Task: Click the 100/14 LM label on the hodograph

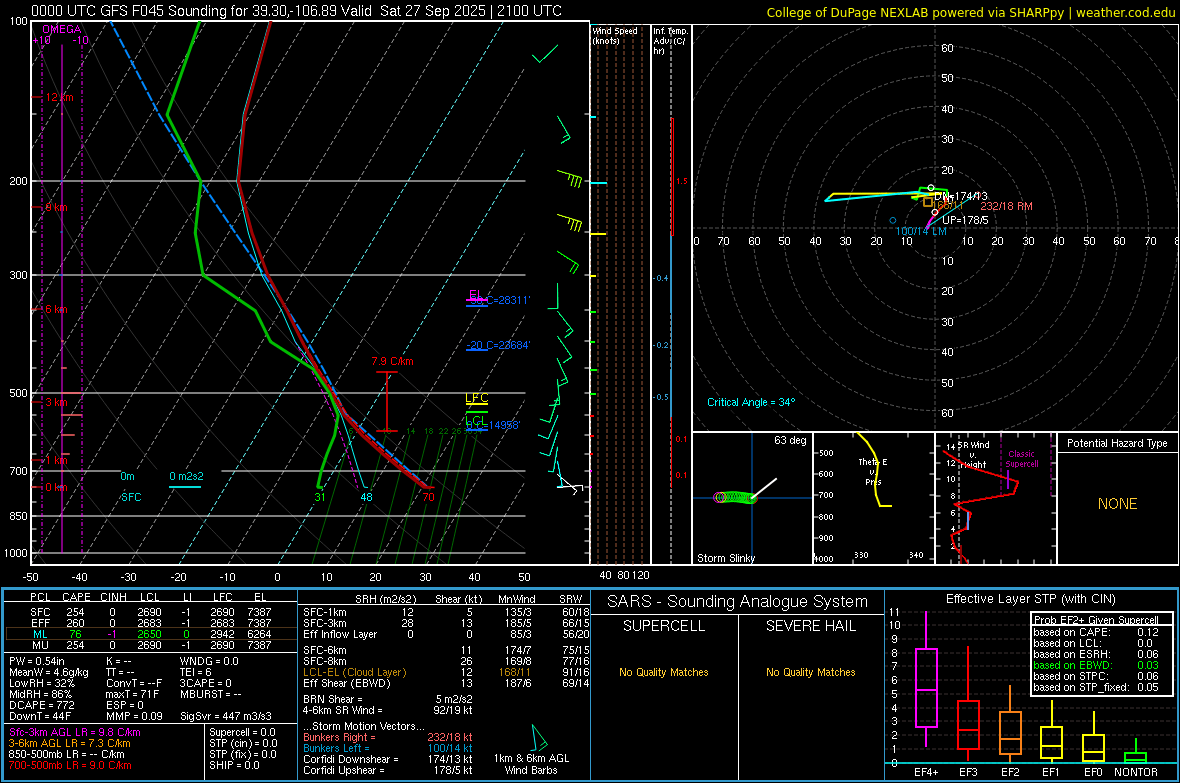Action: [x=921, y=231]
